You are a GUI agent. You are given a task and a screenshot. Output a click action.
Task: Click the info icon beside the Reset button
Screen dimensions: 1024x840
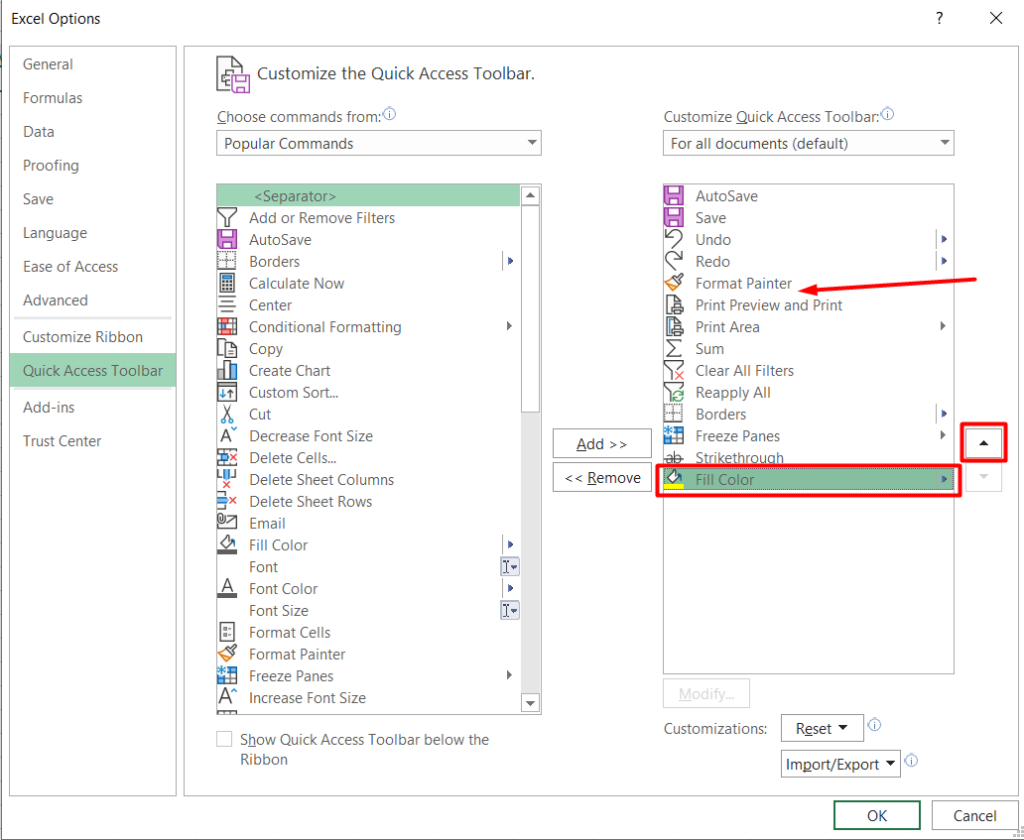point(874,724)
